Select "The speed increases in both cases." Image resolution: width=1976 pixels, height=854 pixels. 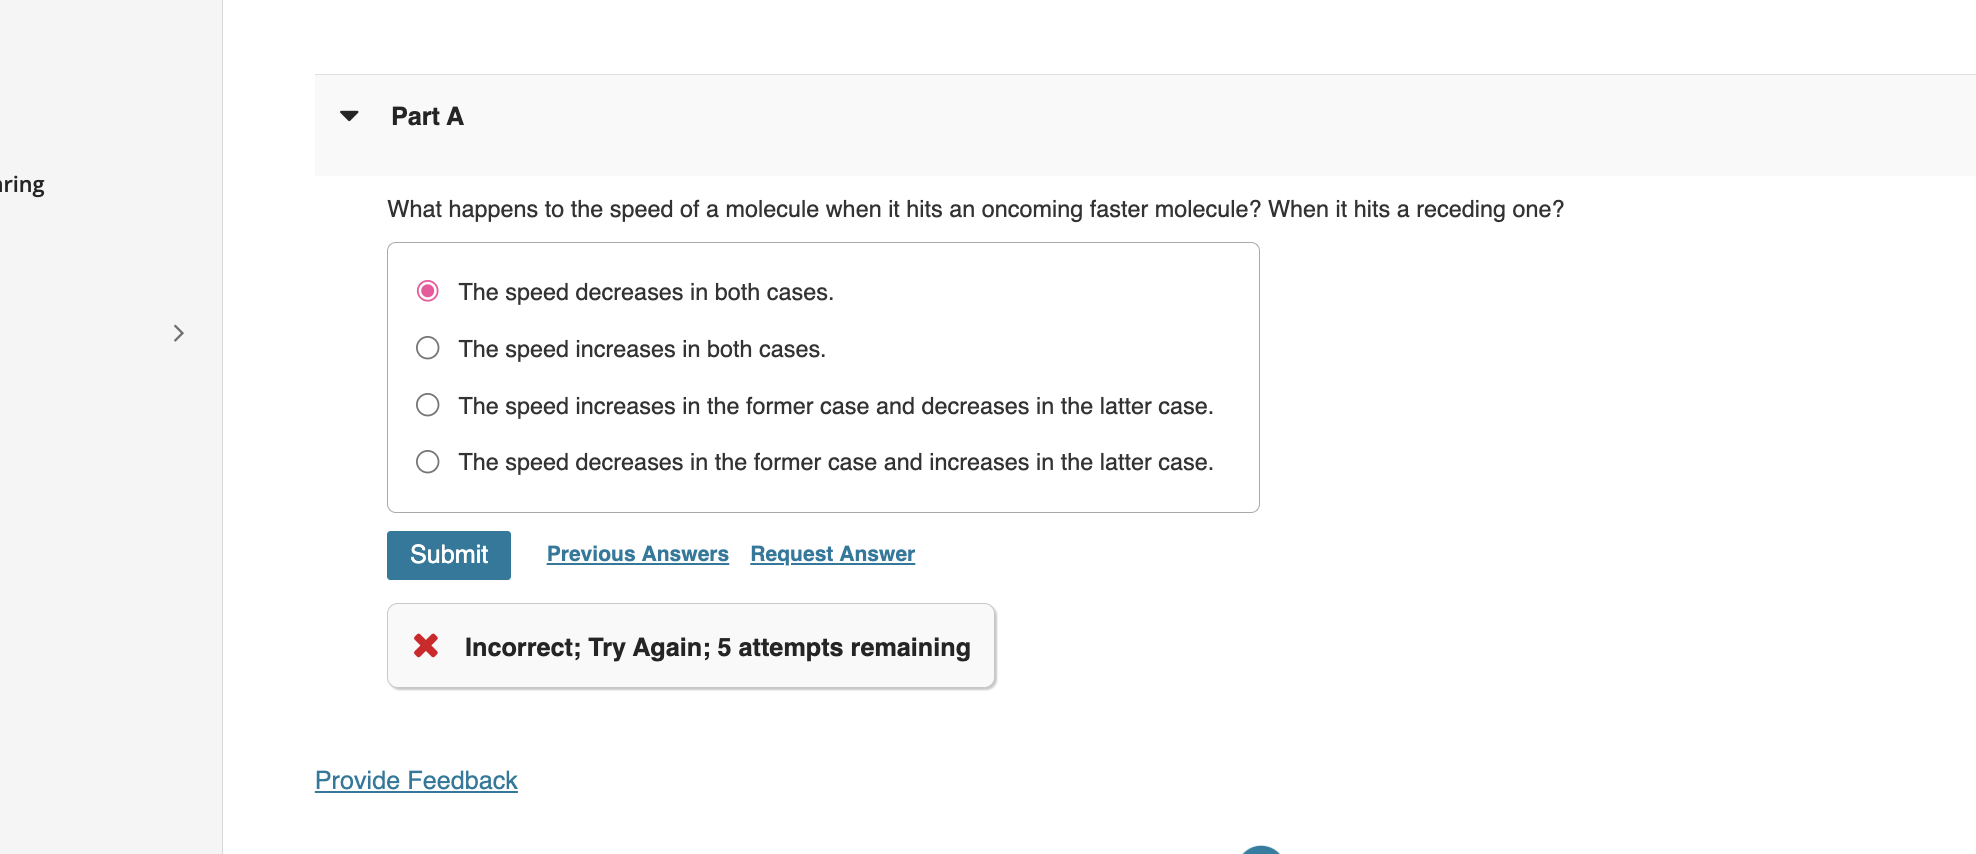[427, 348]
